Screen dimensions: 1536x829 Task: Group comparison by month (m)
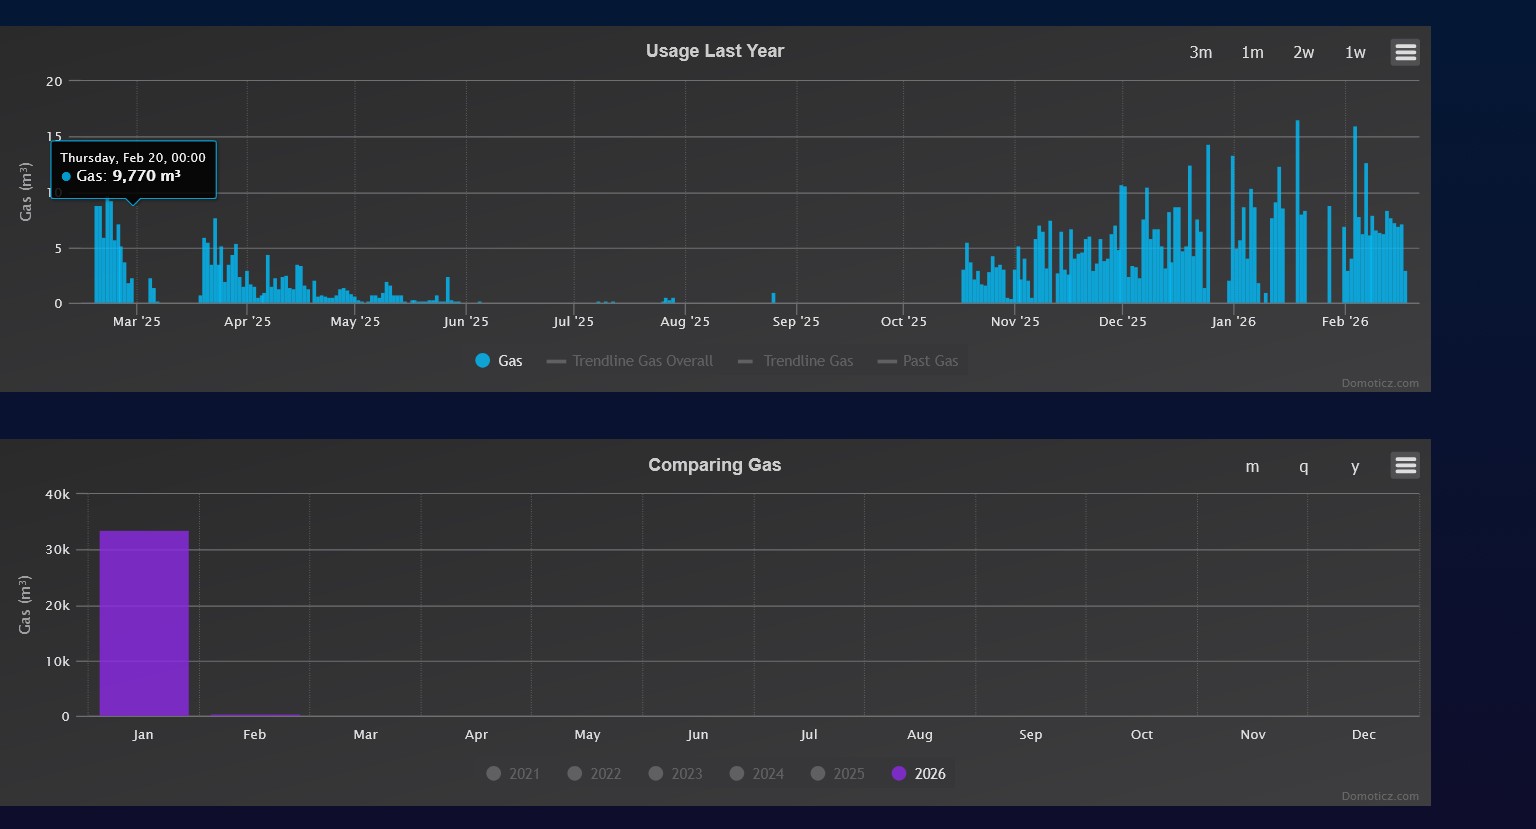point(1252,467)
